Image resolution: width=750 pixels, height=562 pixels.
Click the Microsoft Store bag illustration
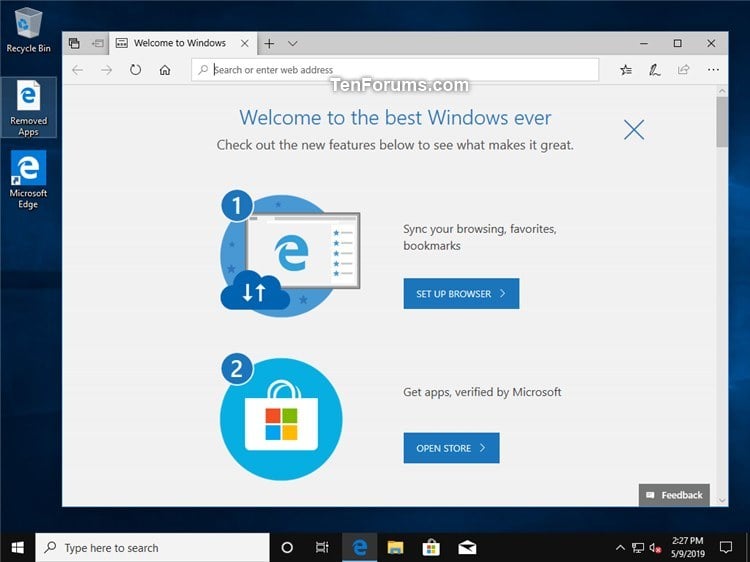281,419
